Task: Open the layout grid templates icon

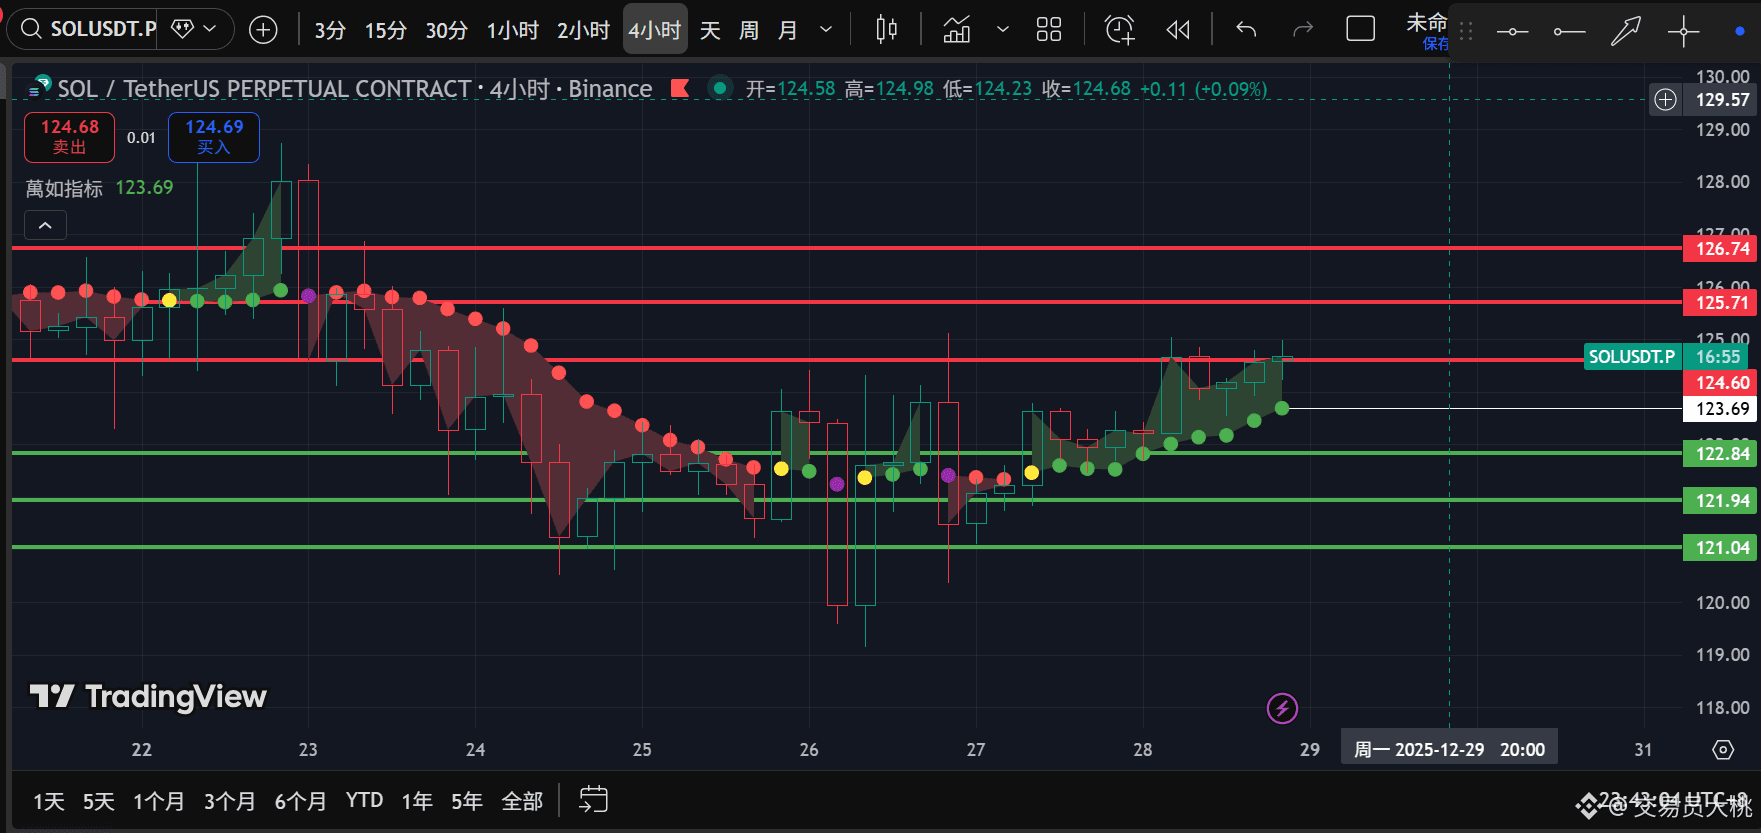Action: pyautogui.click(x=1049, y=30)
